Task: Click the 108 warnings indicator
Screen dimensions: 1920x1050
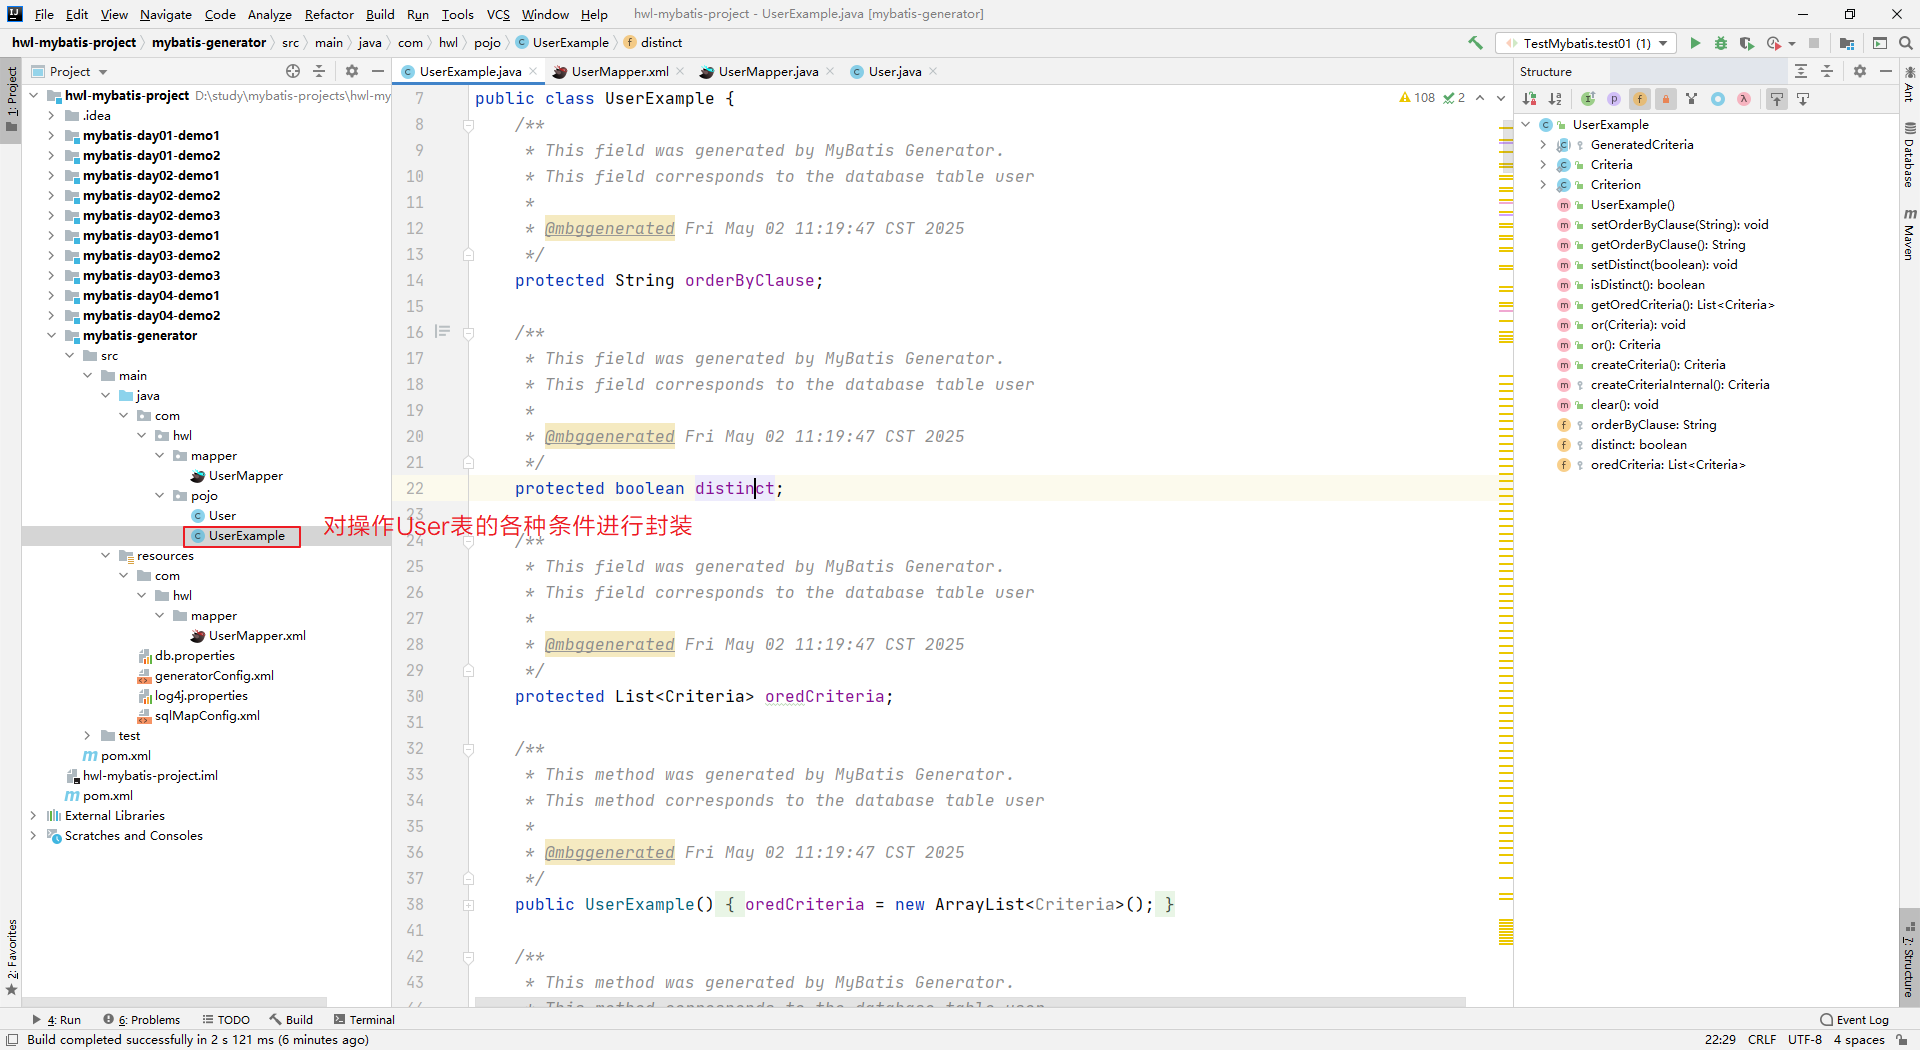Action: [x=1417, y=98]
